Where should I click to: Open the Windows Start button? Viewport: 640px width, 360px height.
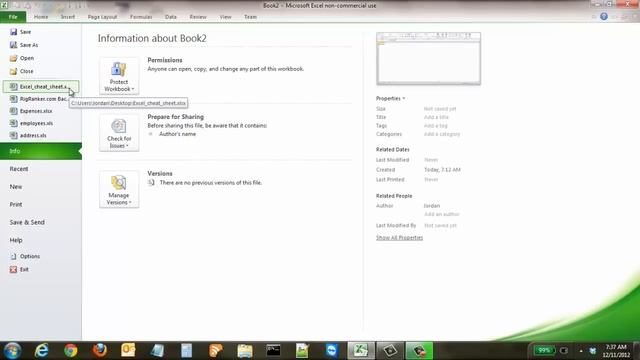click(12, 351)
